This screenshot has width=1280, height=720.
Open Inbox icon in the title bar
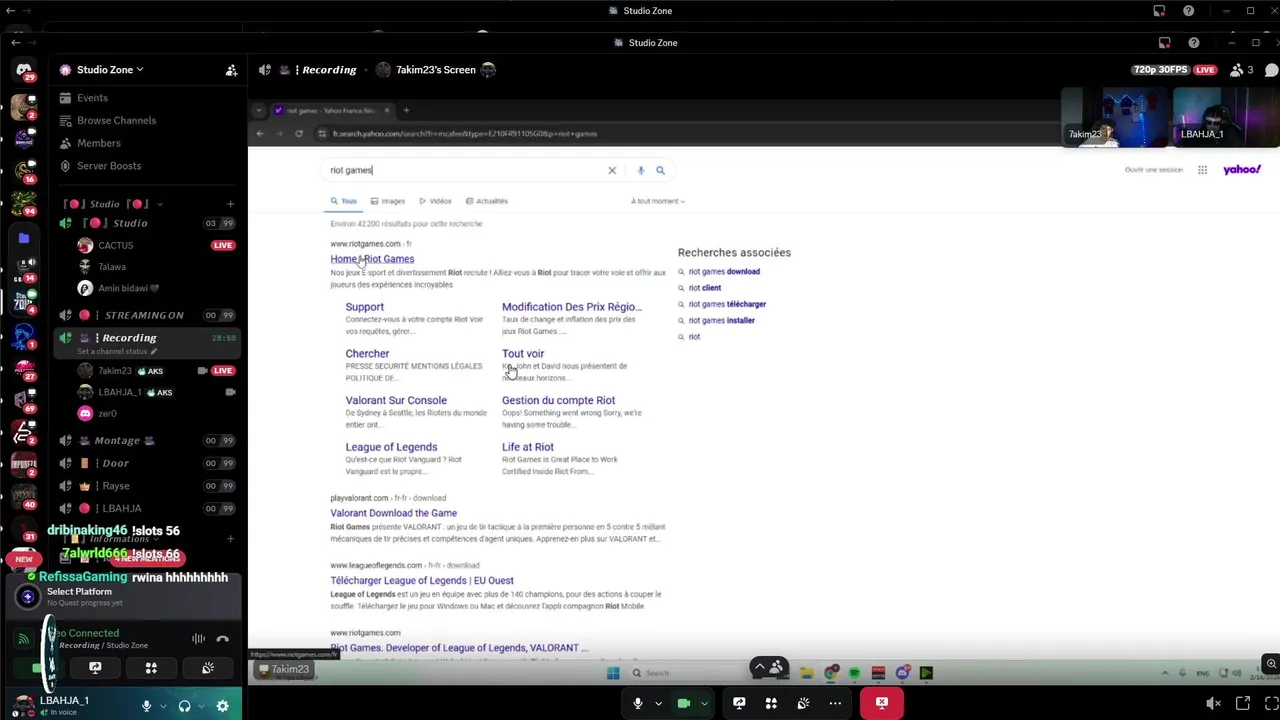point(1165,43)
